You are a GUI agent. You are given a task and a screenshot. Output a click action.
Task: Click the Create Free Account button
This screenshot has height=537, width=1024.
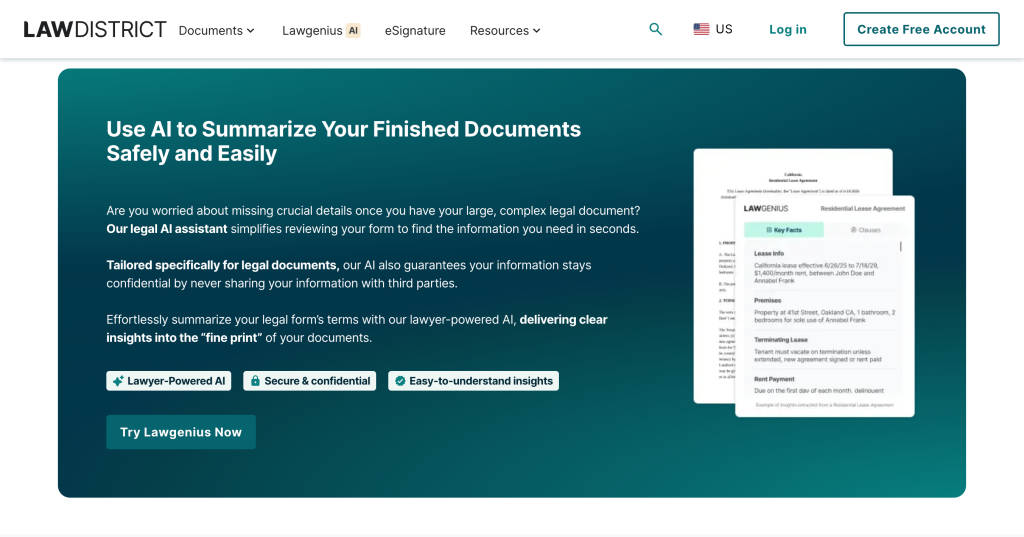click(921, 30)
